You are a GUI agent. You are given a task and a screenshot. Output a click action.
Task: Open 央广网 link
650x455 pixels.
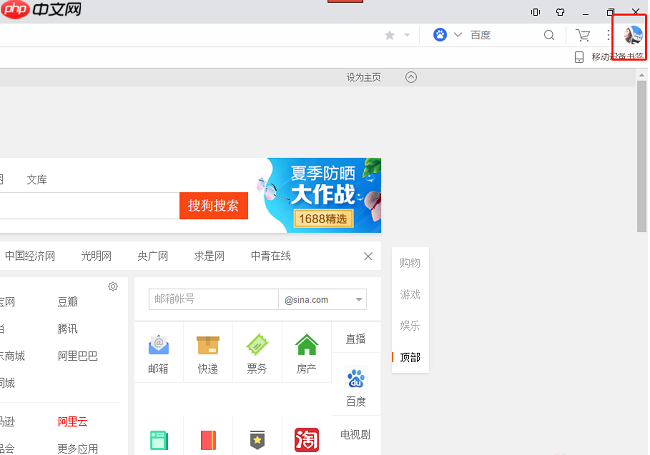click(153, 256)
